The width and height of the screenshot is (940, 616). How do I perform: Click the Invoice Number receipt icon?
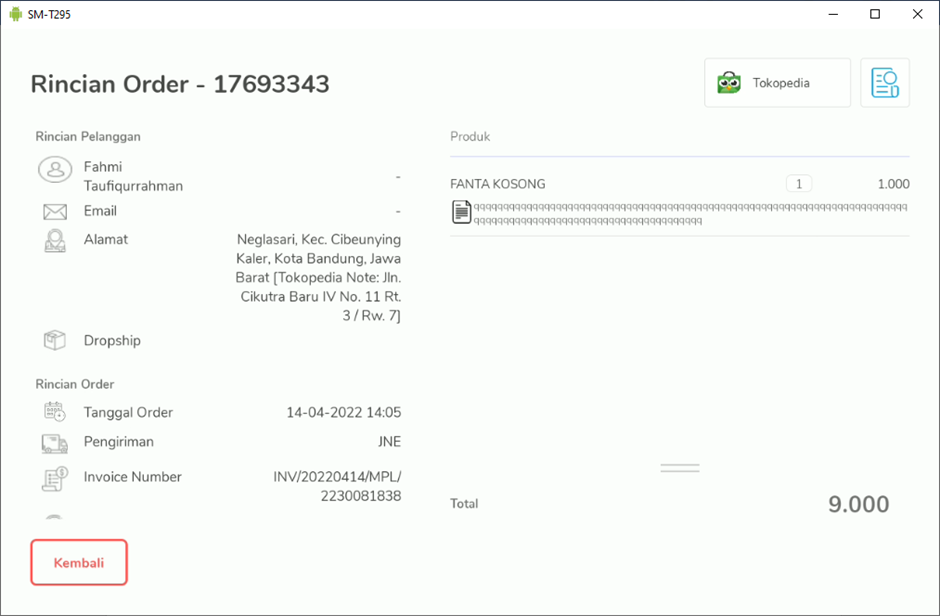[x=55, y=478]
